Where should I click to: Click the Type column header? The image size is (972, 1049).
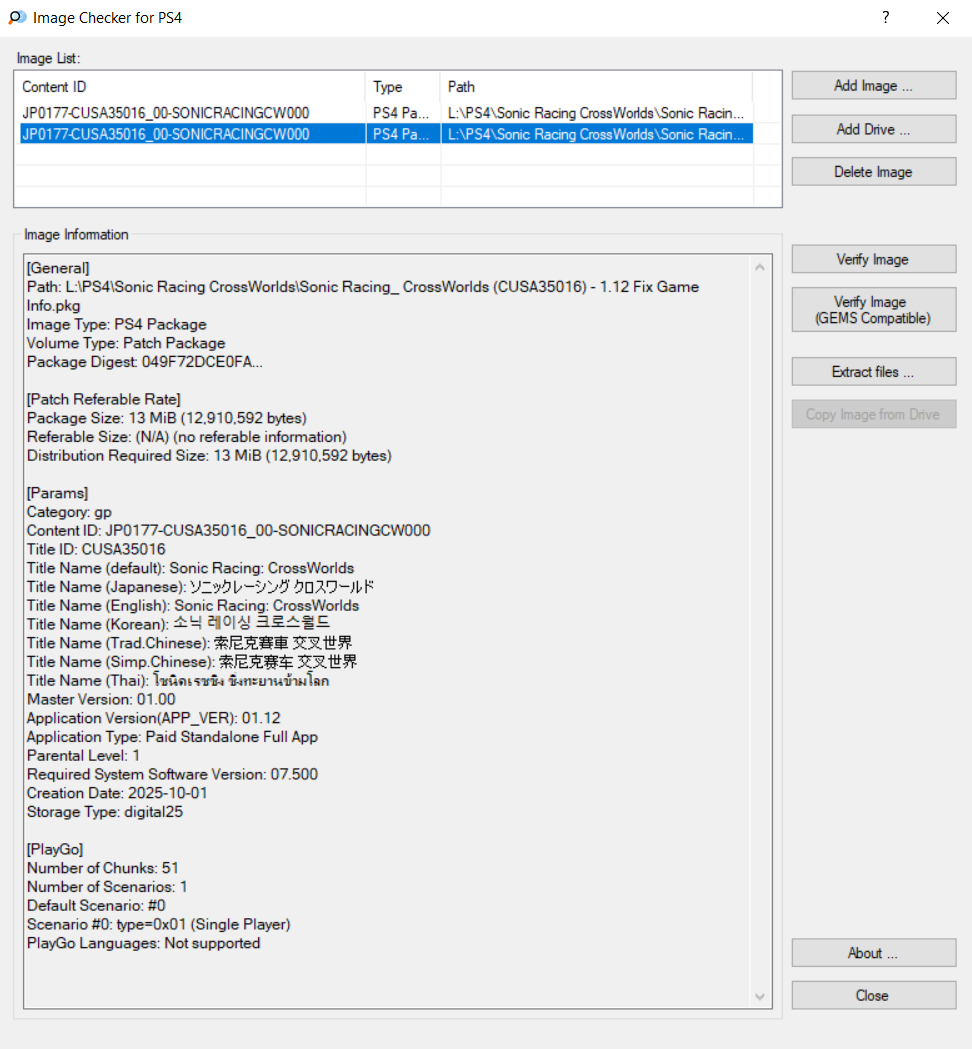click(402, 87)
